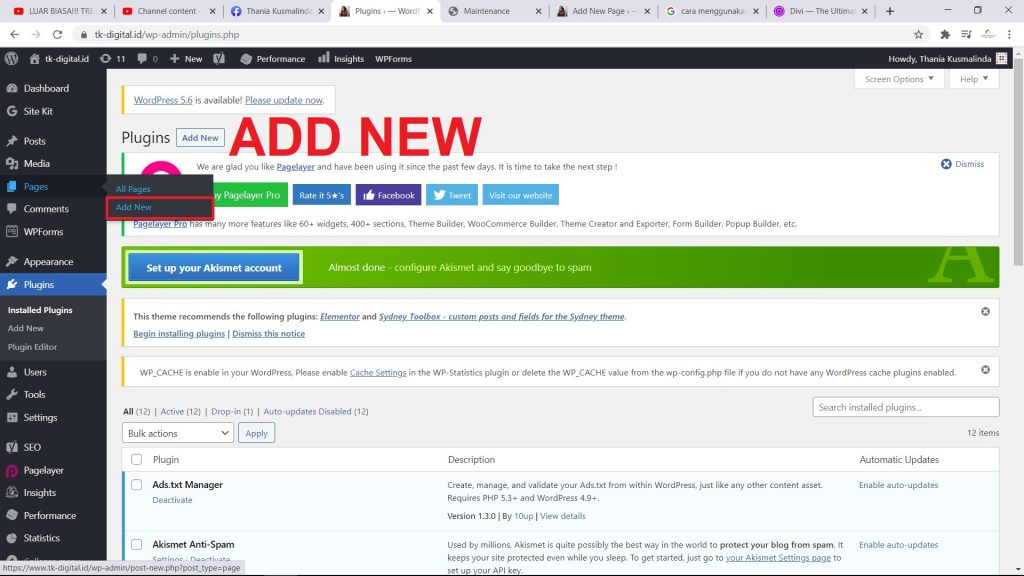Tick the Akismet Anti-Spam checkbox
1024x576 pixels.
(x=136, y=544)
